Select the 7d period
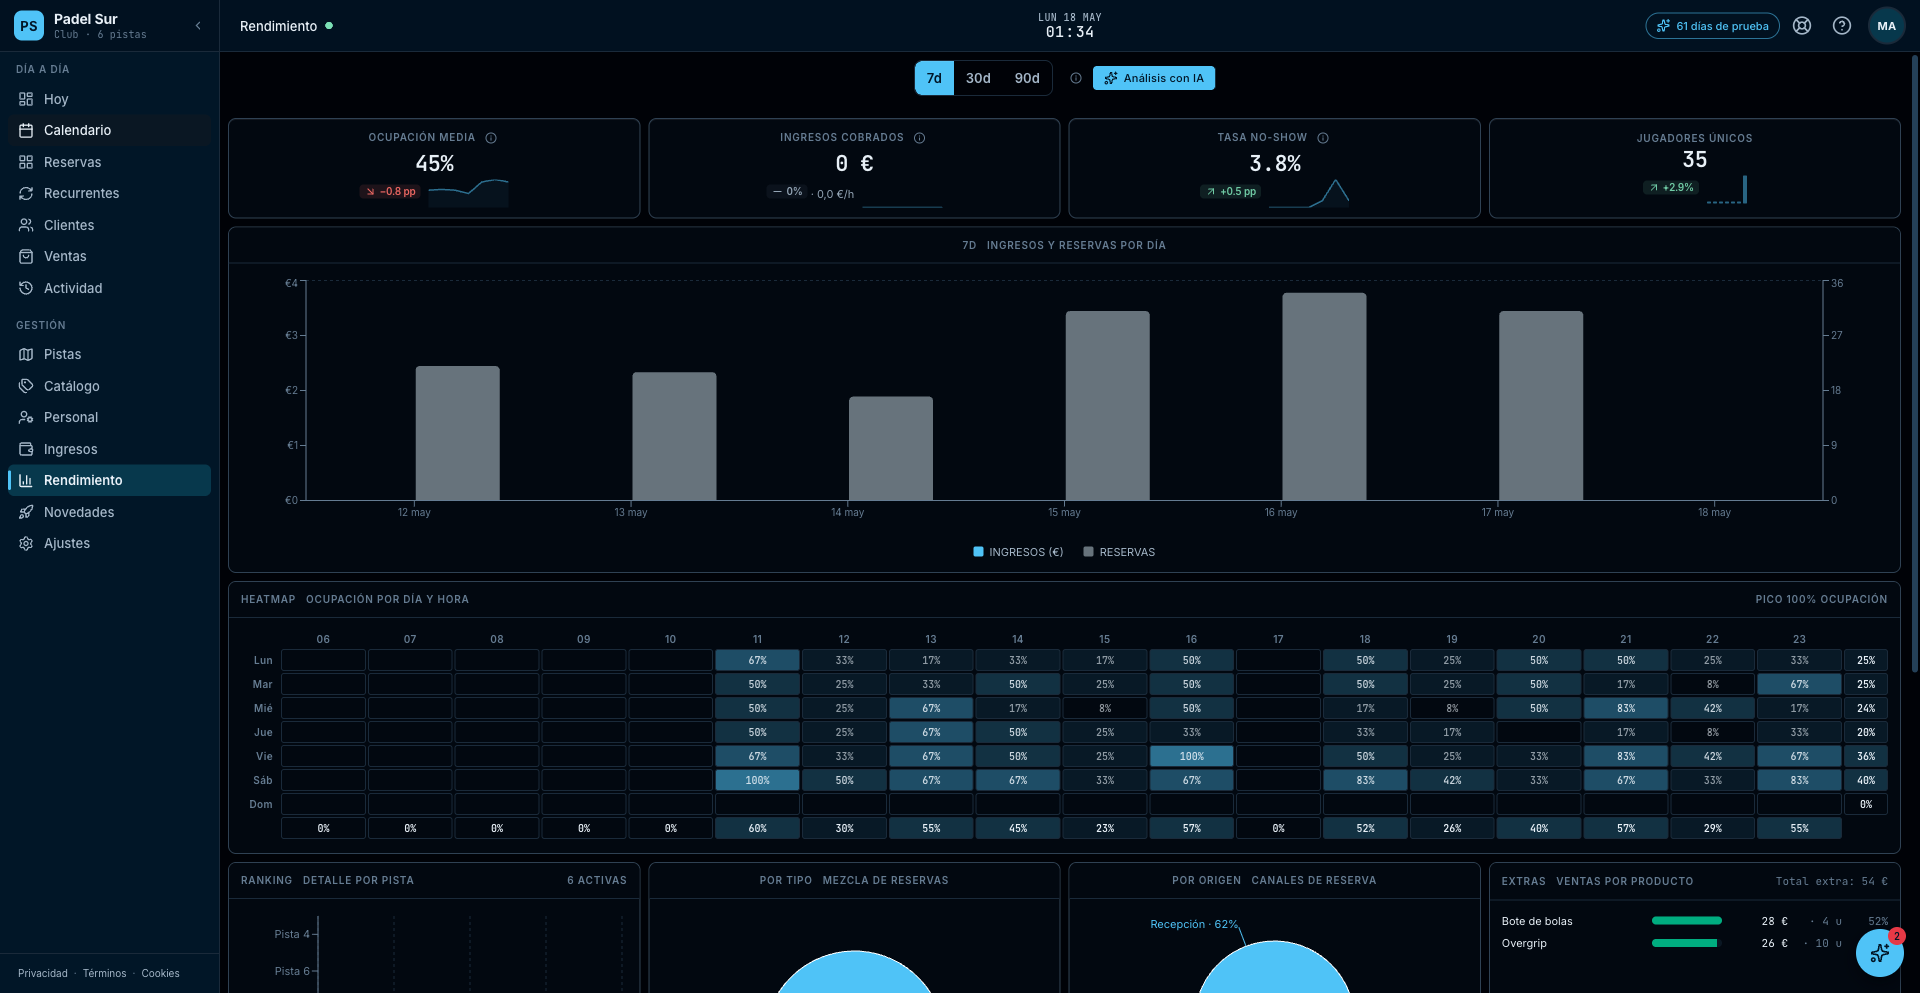 [934, 78]
